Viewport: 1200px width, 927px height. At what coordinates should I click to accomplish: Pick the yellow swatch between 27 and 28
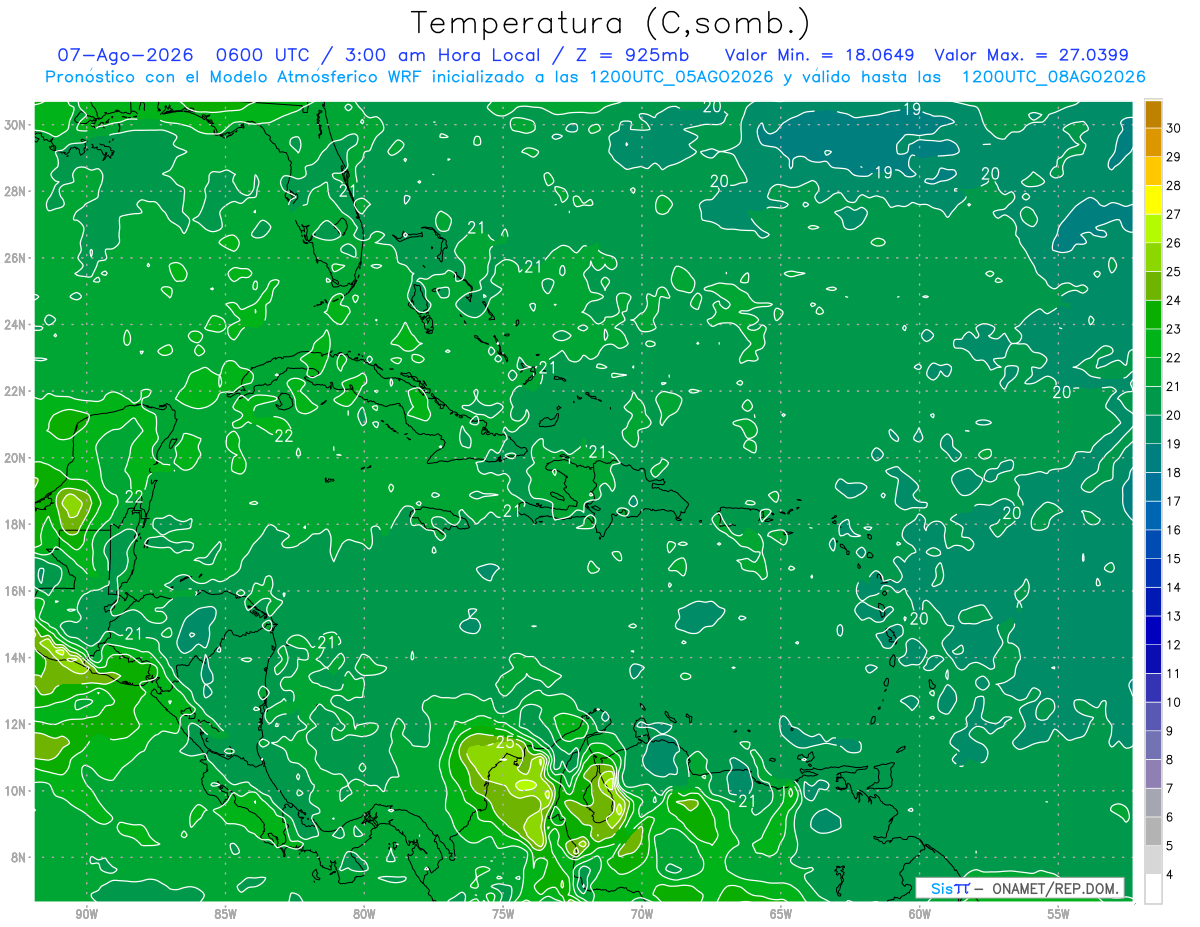(x=1153, y=200)
